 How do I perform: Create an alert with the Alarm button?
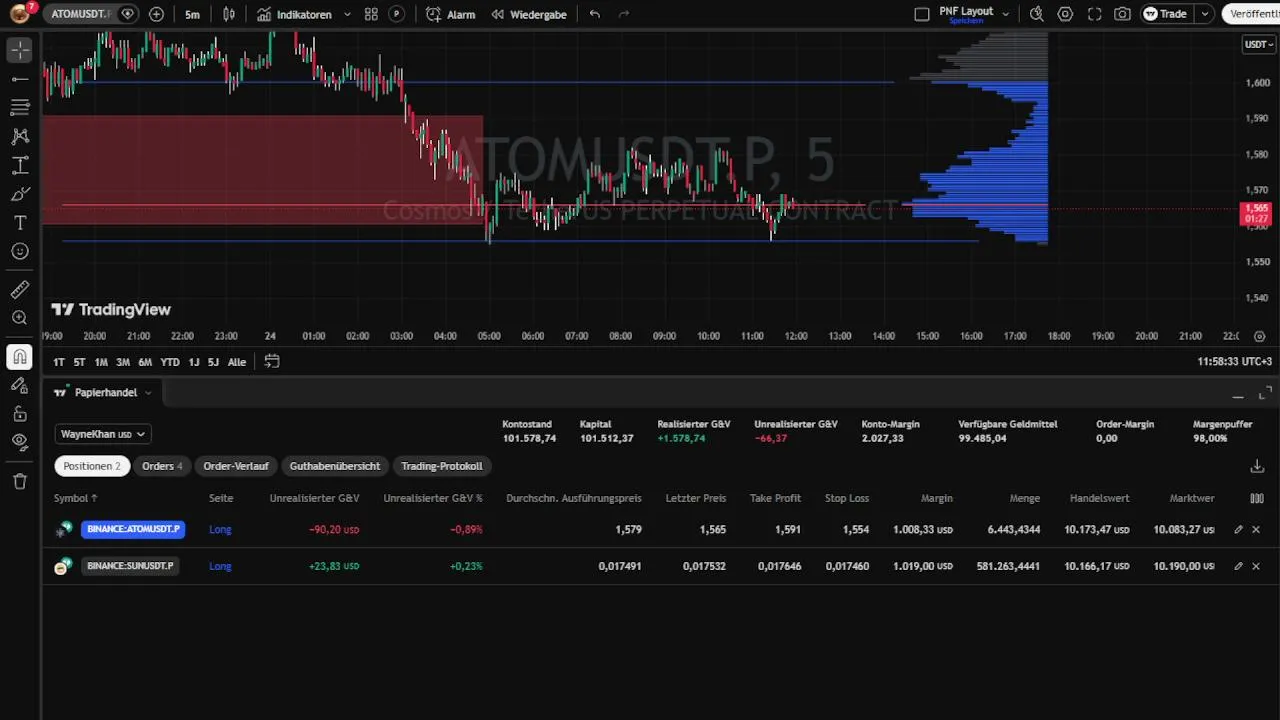tap(451, 14)
